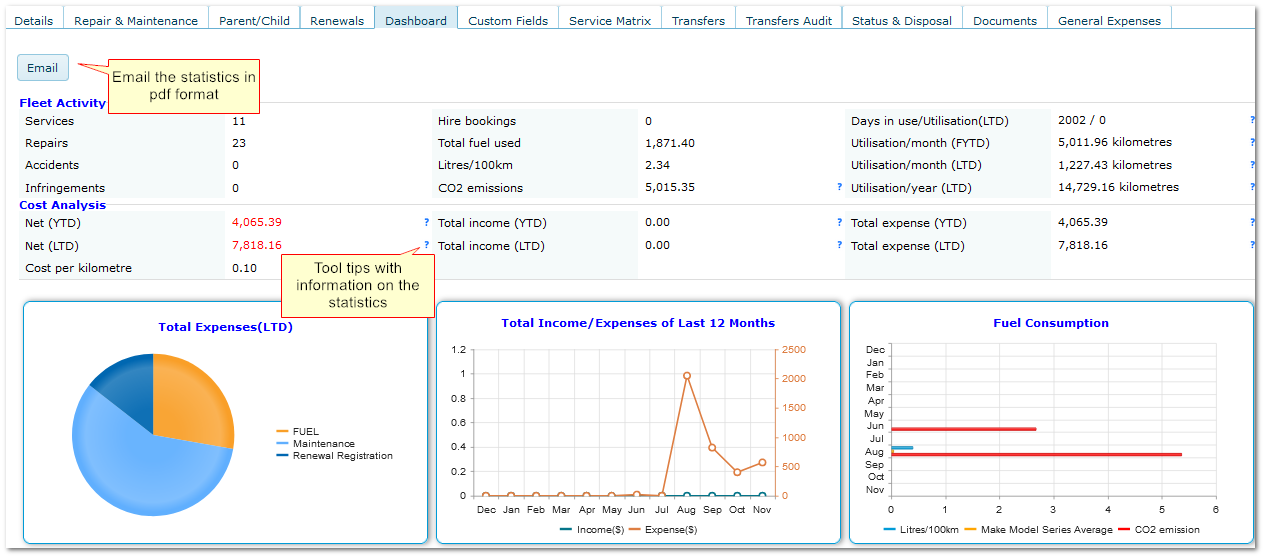Viewport: 1265px width, 558px height.
Task: Toggle Renewal Registration legend entry
Action: coord(342,456)
